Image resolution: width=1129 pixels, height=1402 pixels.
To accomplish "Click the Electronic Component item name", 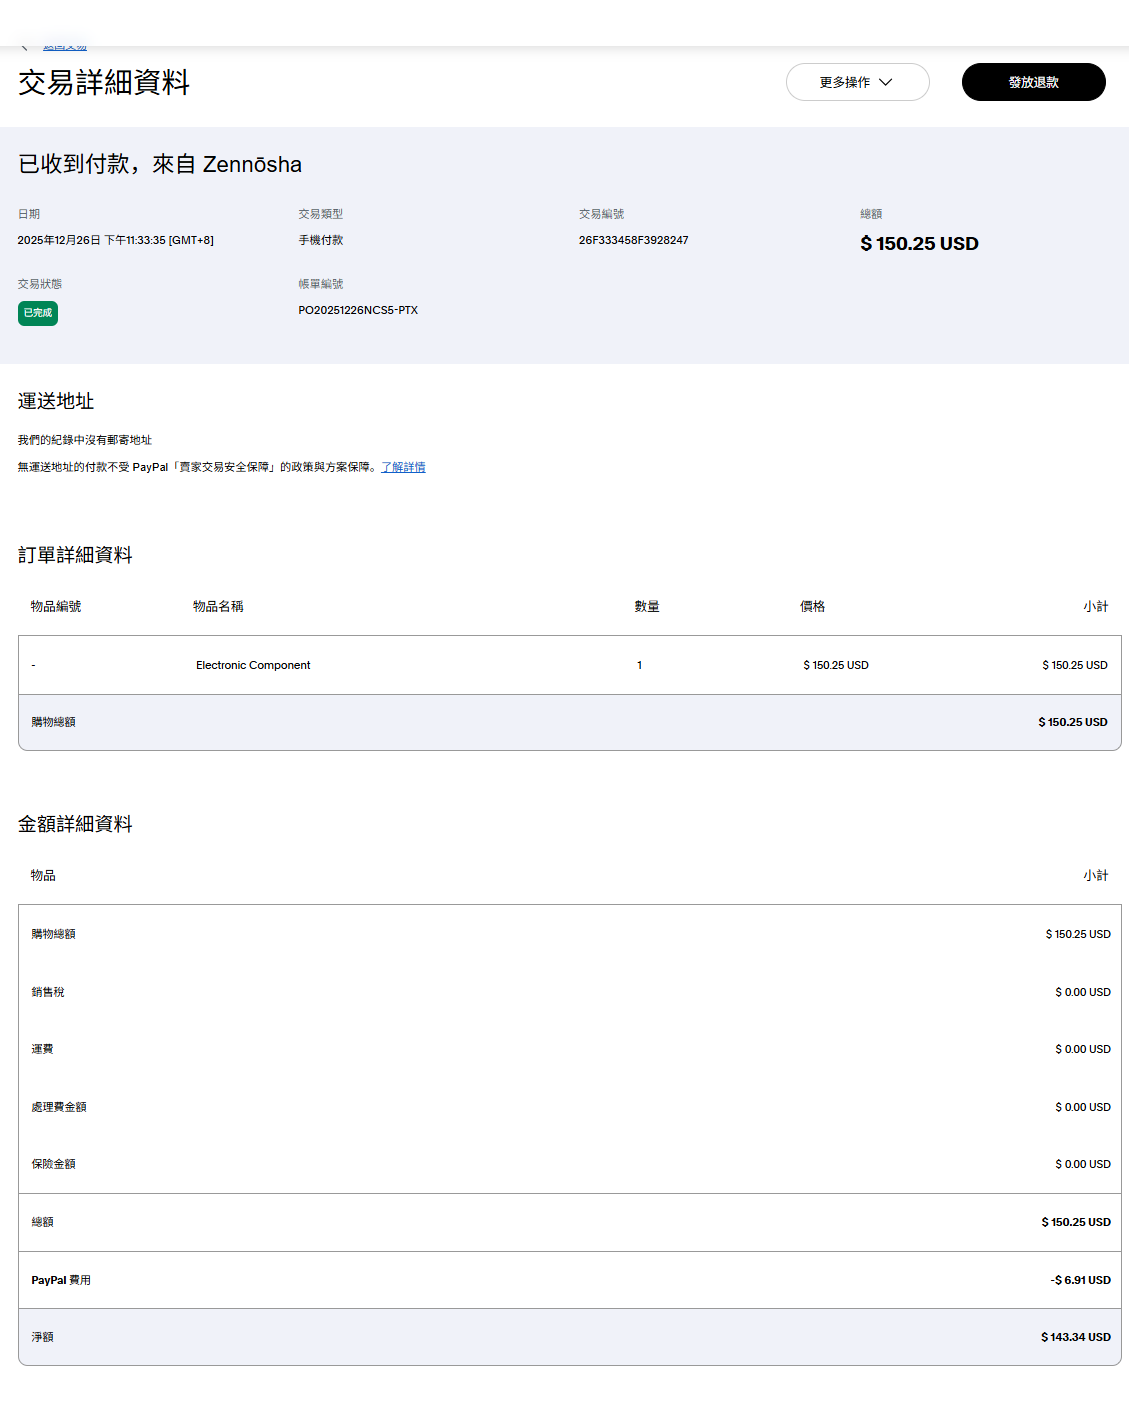I will pos(253,665).
